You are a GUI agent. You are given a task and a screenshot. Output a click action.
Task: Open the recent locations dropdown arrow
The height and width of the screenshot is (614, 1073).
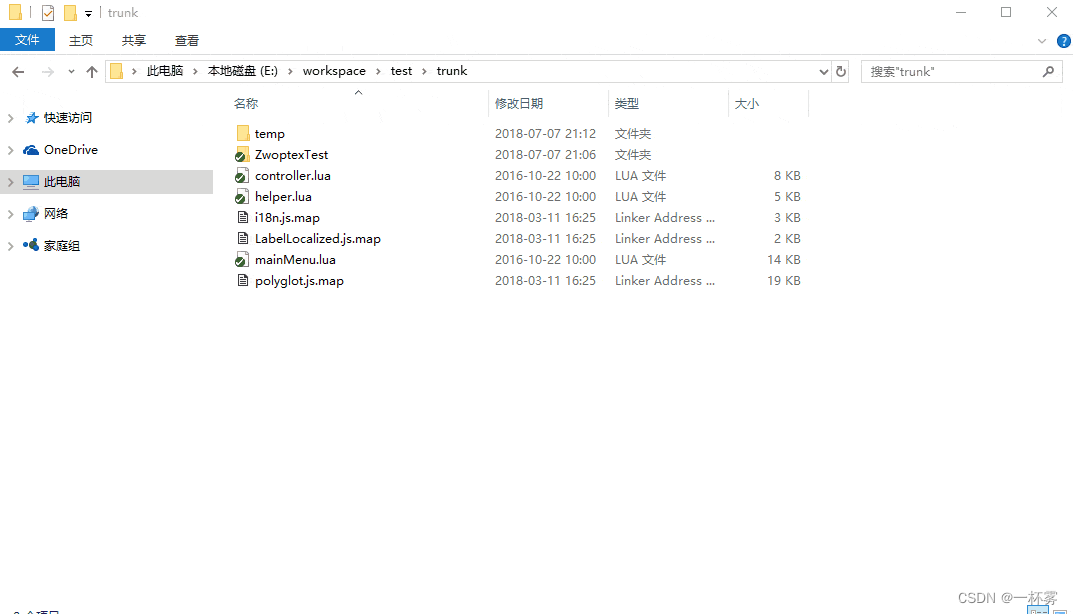(71, 72)
